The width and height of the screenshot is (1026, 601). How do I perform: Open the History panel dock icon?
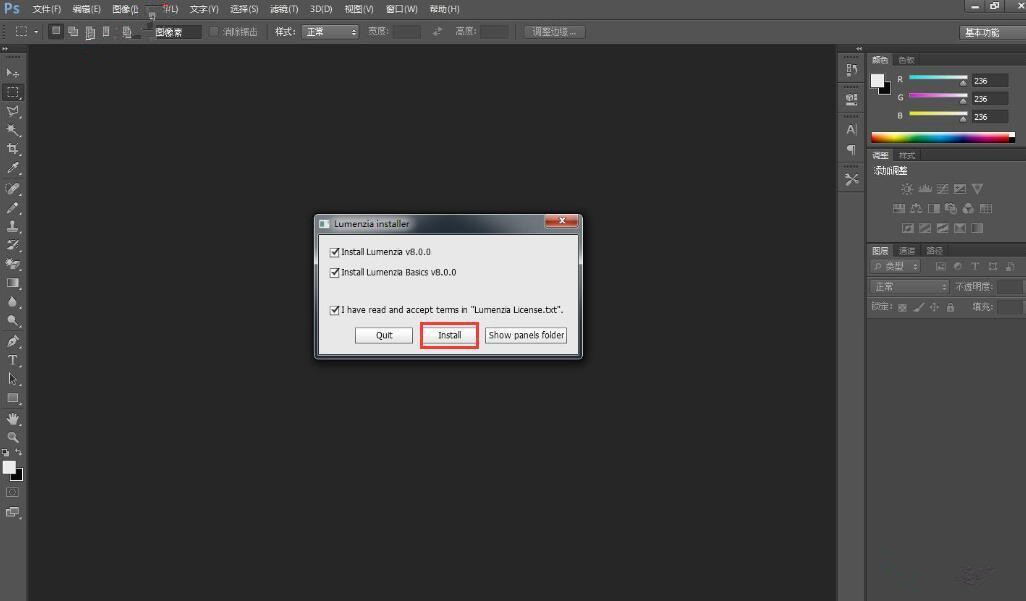851,69
